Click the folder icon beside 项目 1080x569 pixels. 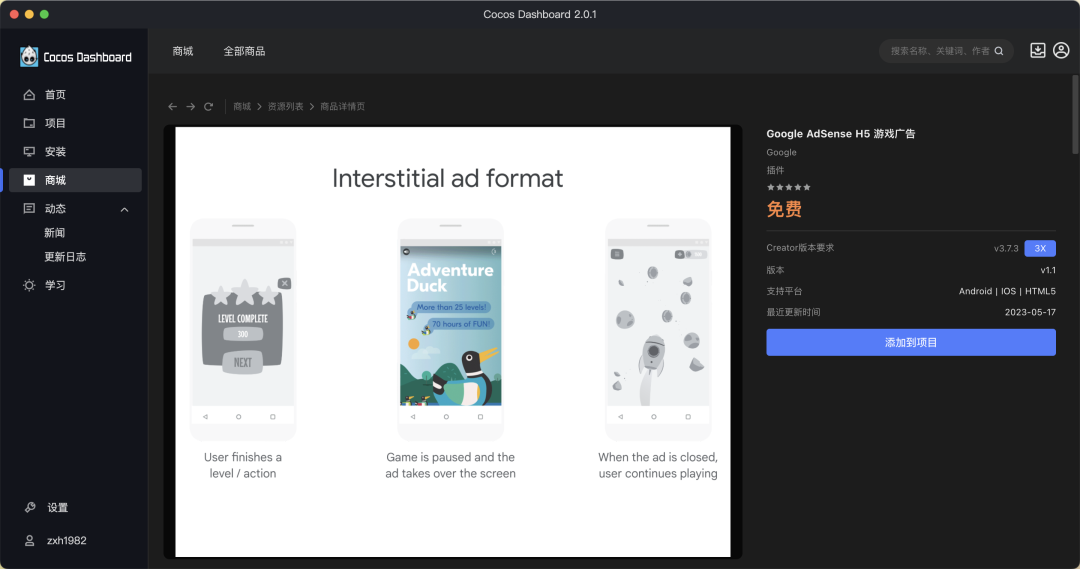coord(29,123)
